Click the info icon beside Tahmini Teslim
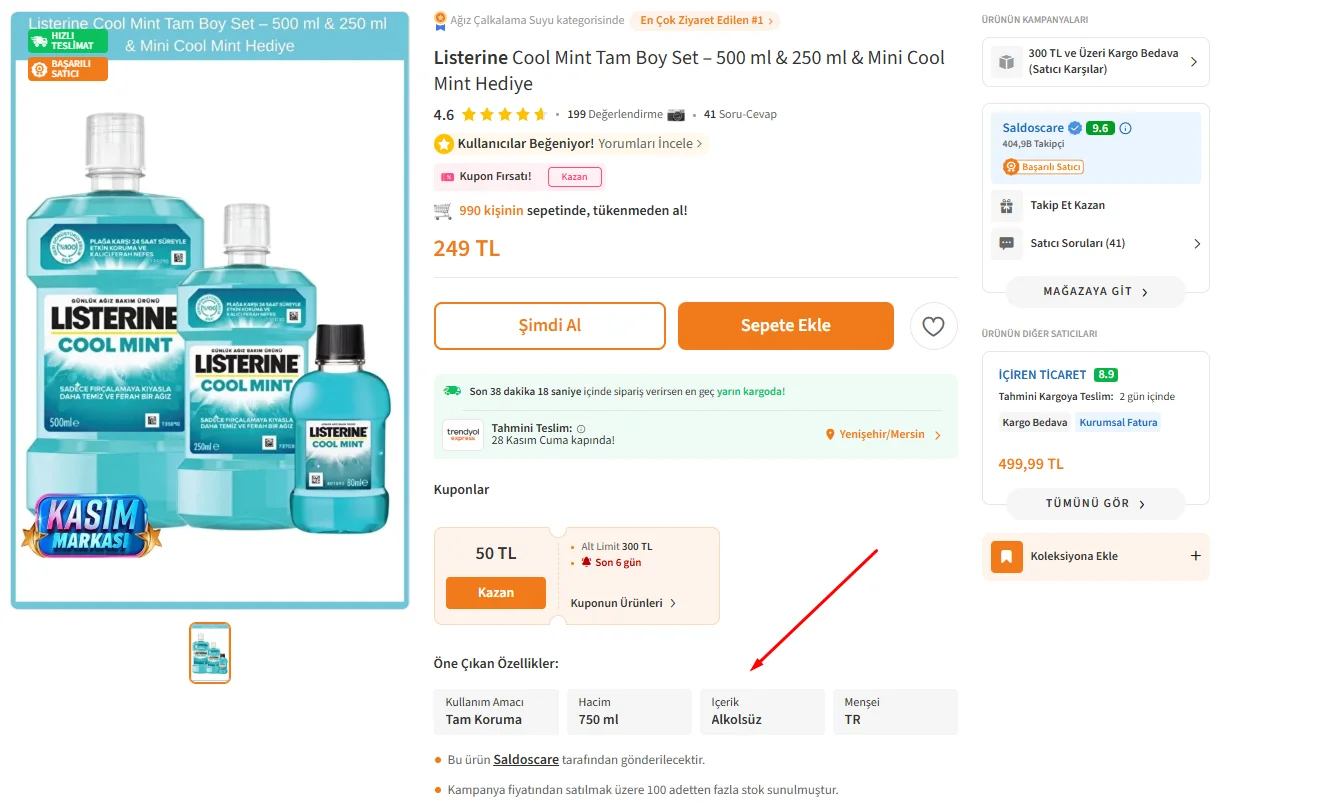Viewport: 1321px width, 803px height. 581,428
